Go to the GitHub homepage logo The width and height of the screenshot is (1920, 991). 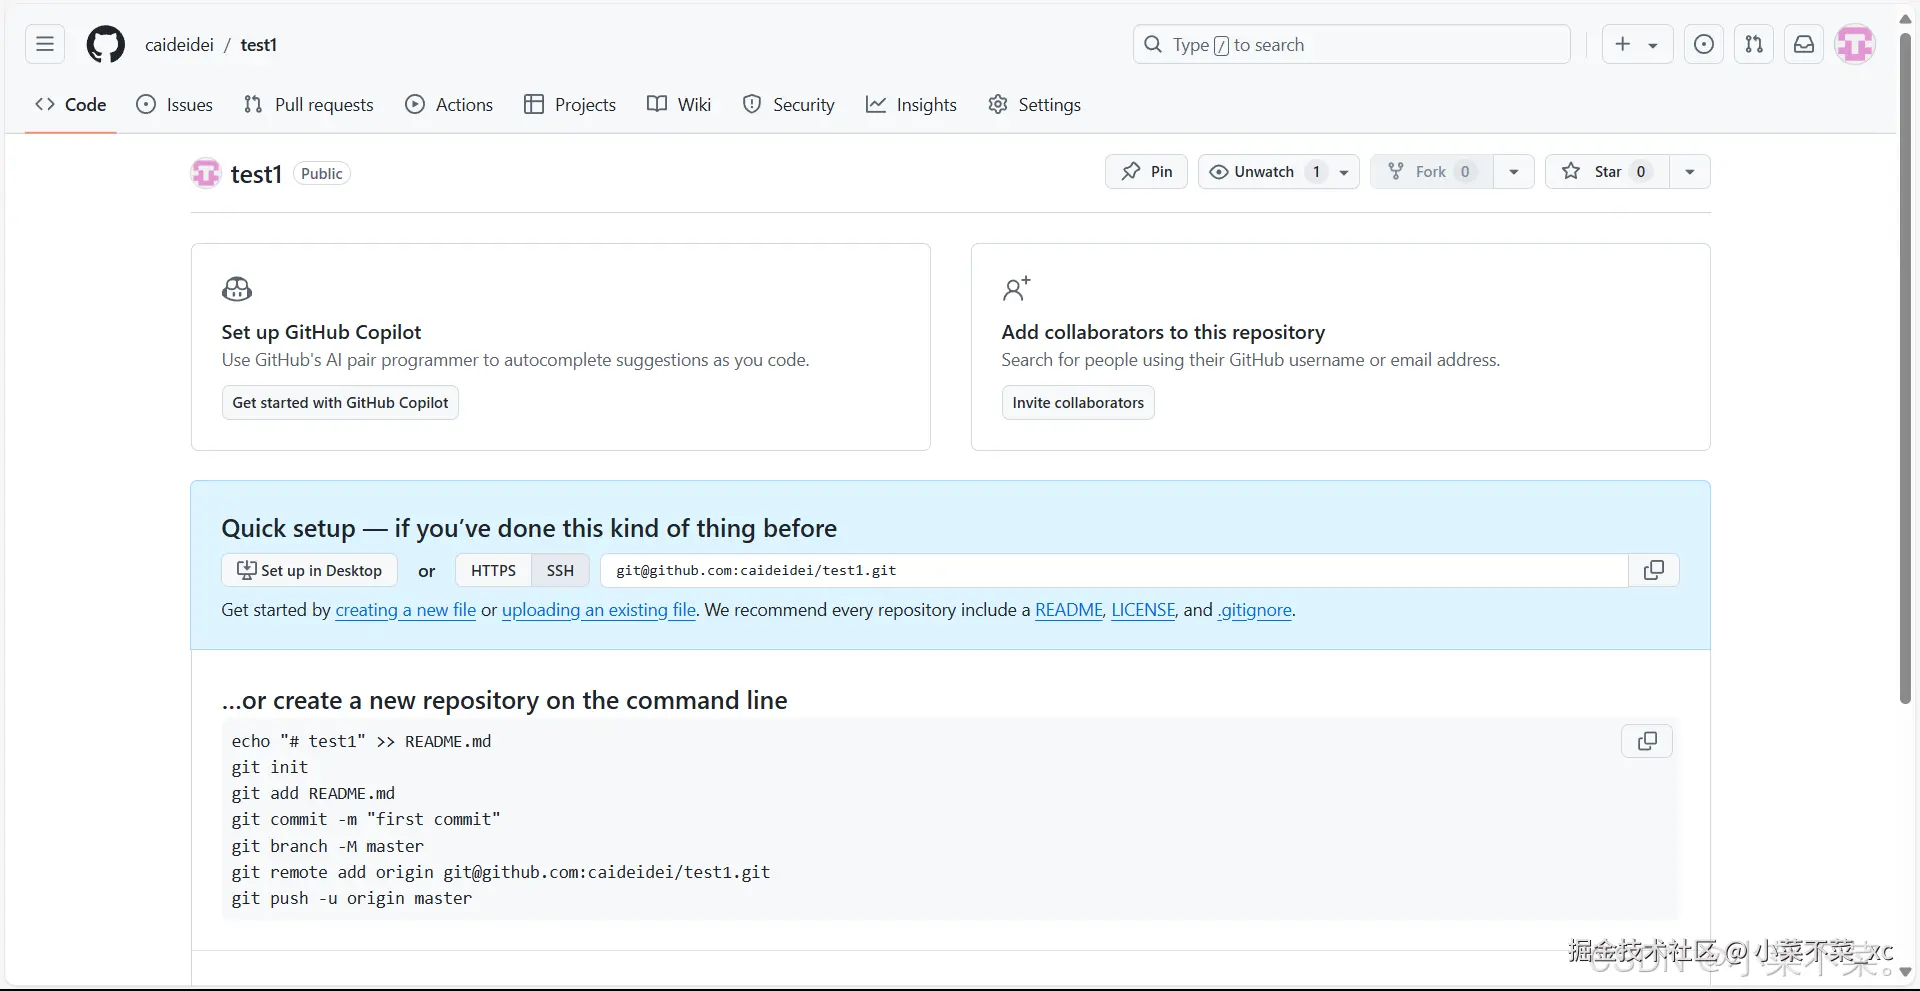[x=106, y=45]
